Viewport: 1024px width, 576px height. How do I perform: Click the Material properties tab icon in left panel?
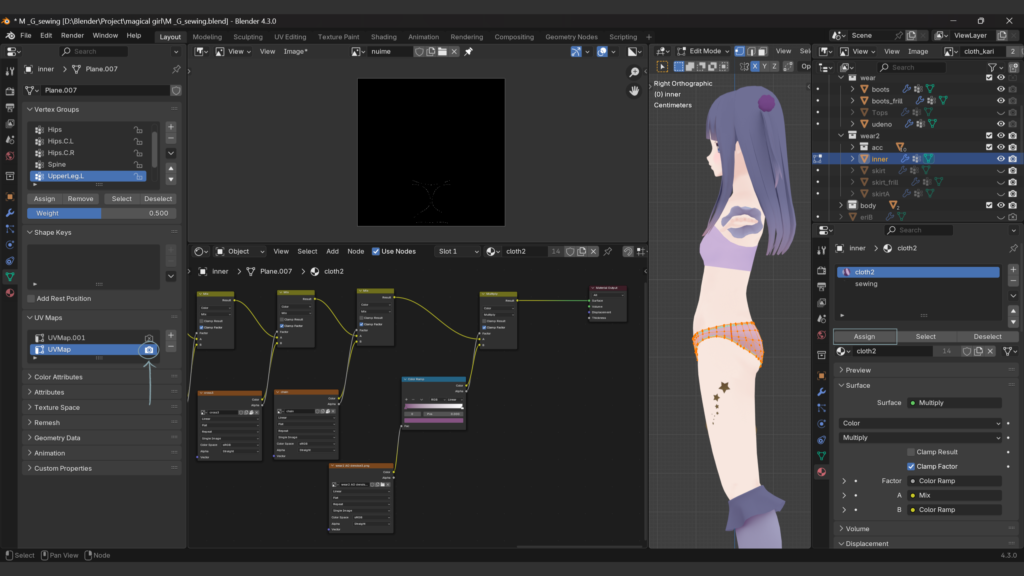10,293
